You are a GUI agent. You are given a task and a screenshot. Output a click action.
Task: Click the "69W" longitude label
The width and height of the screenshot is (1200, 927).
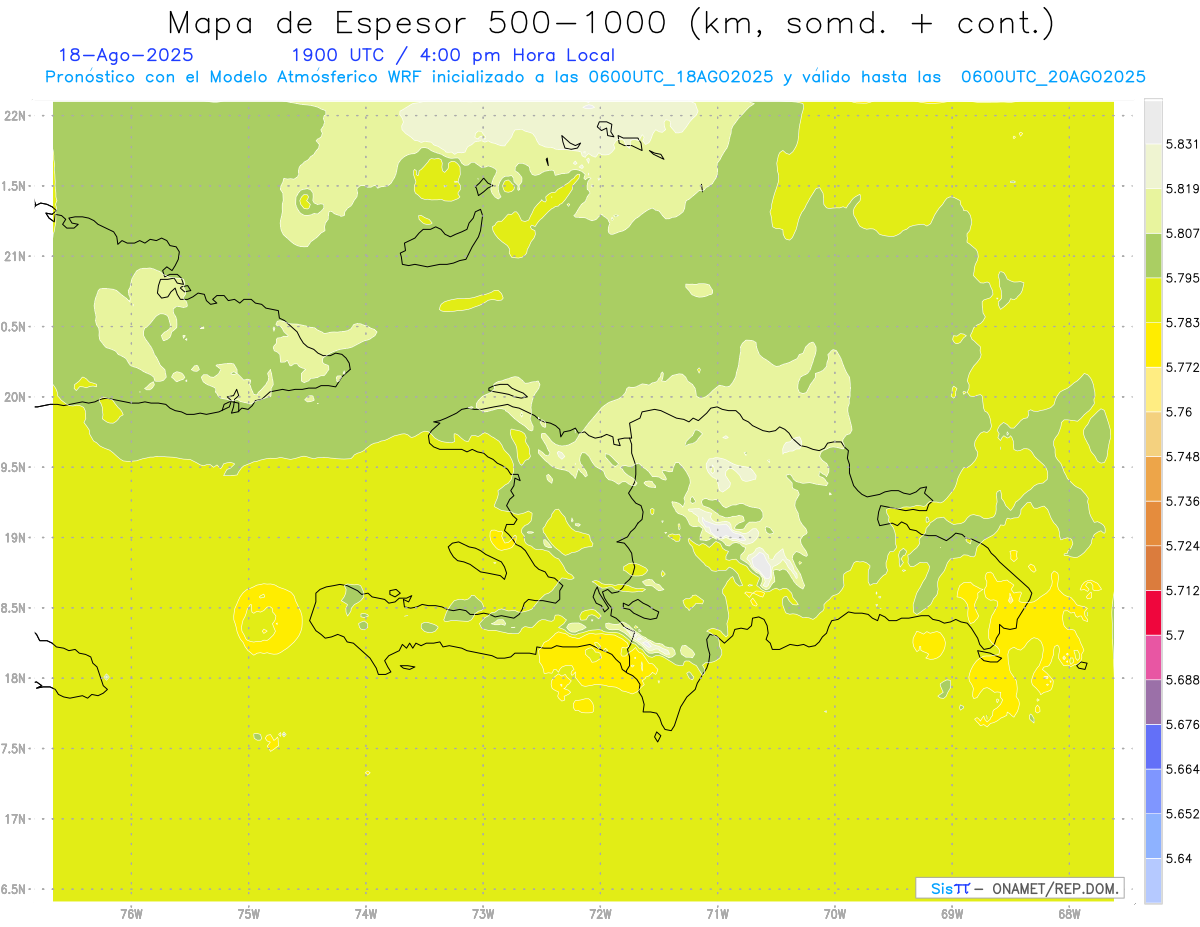[x=952, y=914]
